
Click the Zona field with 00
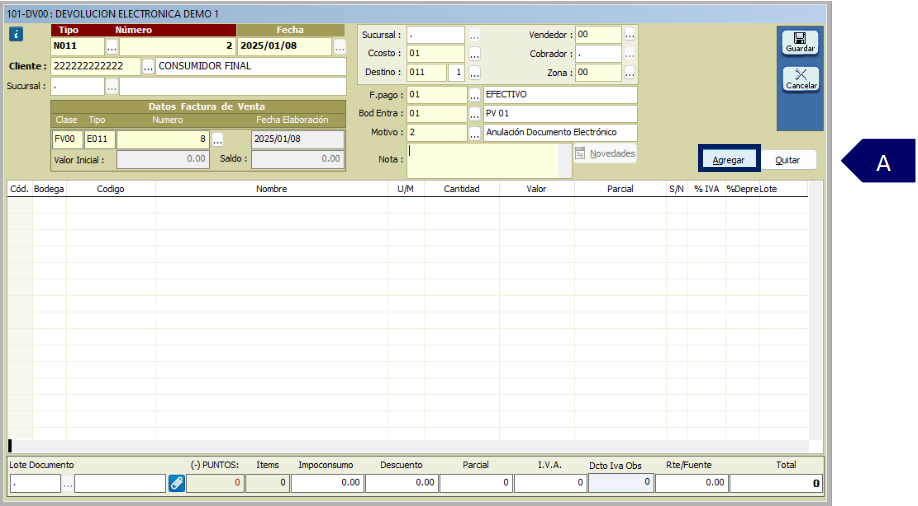(x=598, y=73)
